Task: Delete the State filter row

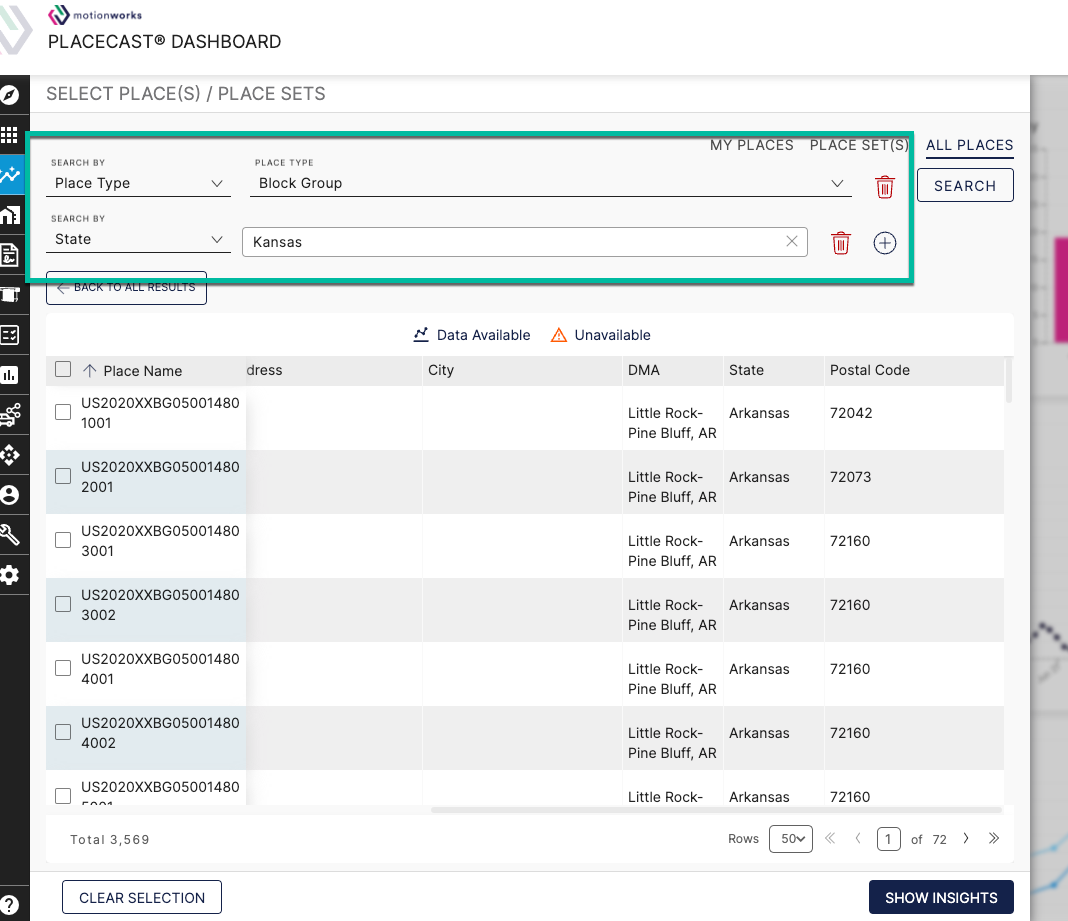Action: [x=841, y=243]
